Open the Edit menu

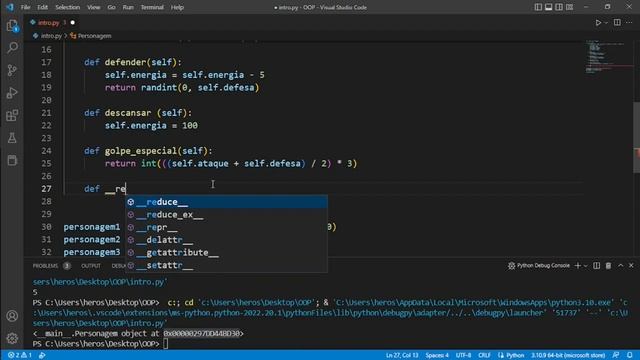[x=42, y=7]
